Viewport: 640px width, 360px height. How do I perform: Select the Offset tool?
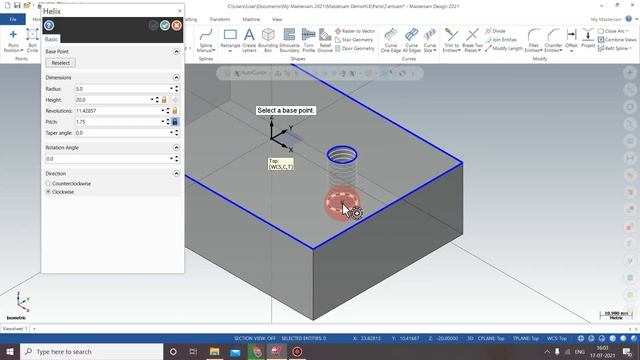pyautogui.click(x=571, y=40)
